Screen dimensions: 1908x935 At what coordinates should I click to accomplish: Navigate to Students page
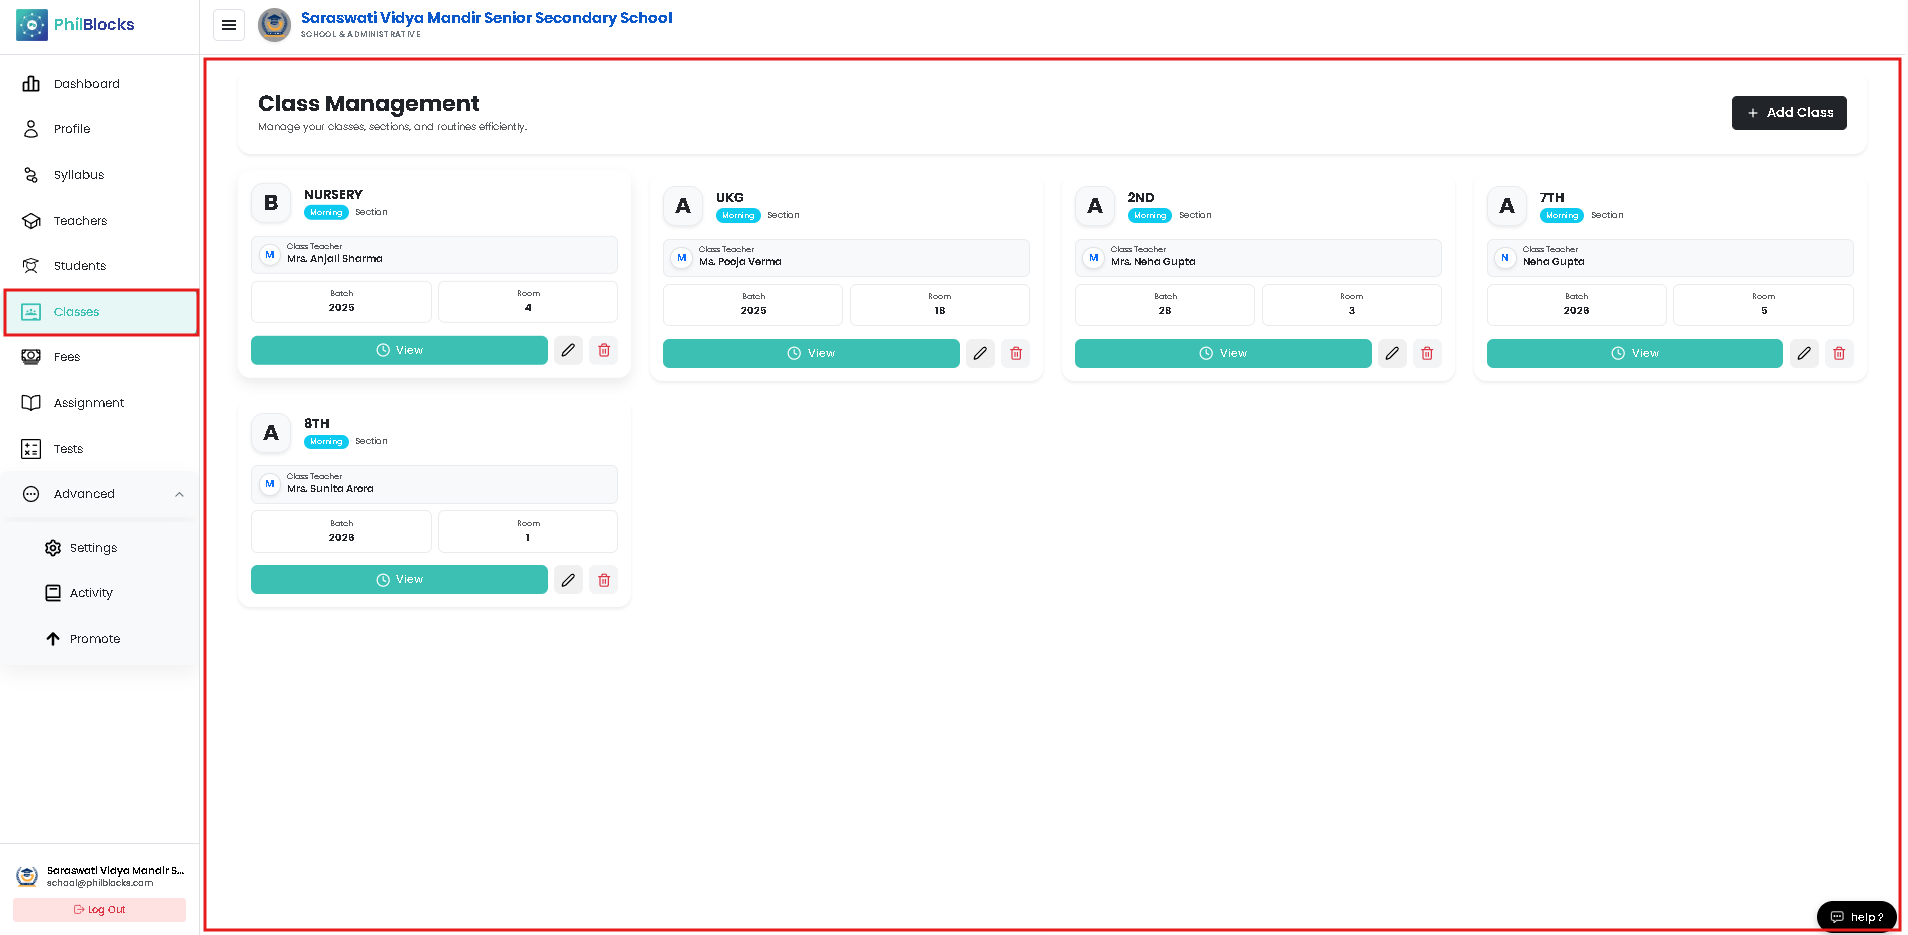tap(79, 266)
